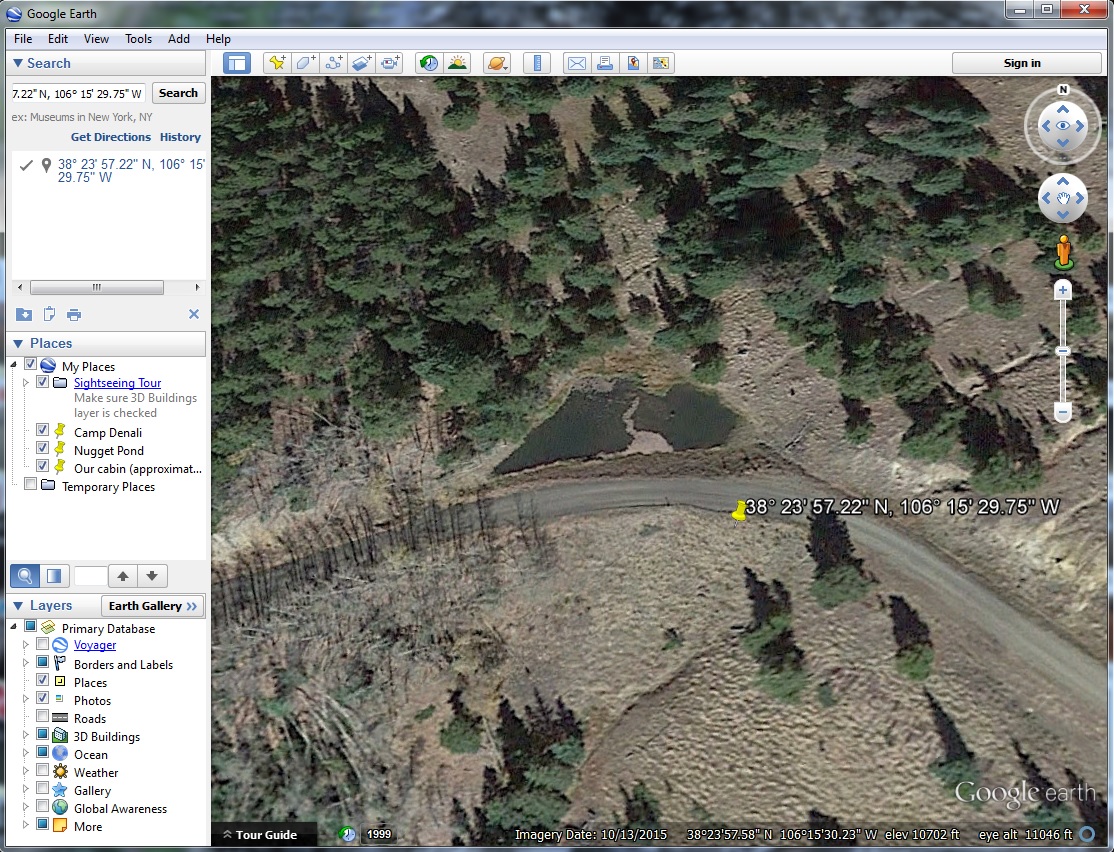Open the Edit menu
The image size is (1114, 852).
[x=58, y=39]
